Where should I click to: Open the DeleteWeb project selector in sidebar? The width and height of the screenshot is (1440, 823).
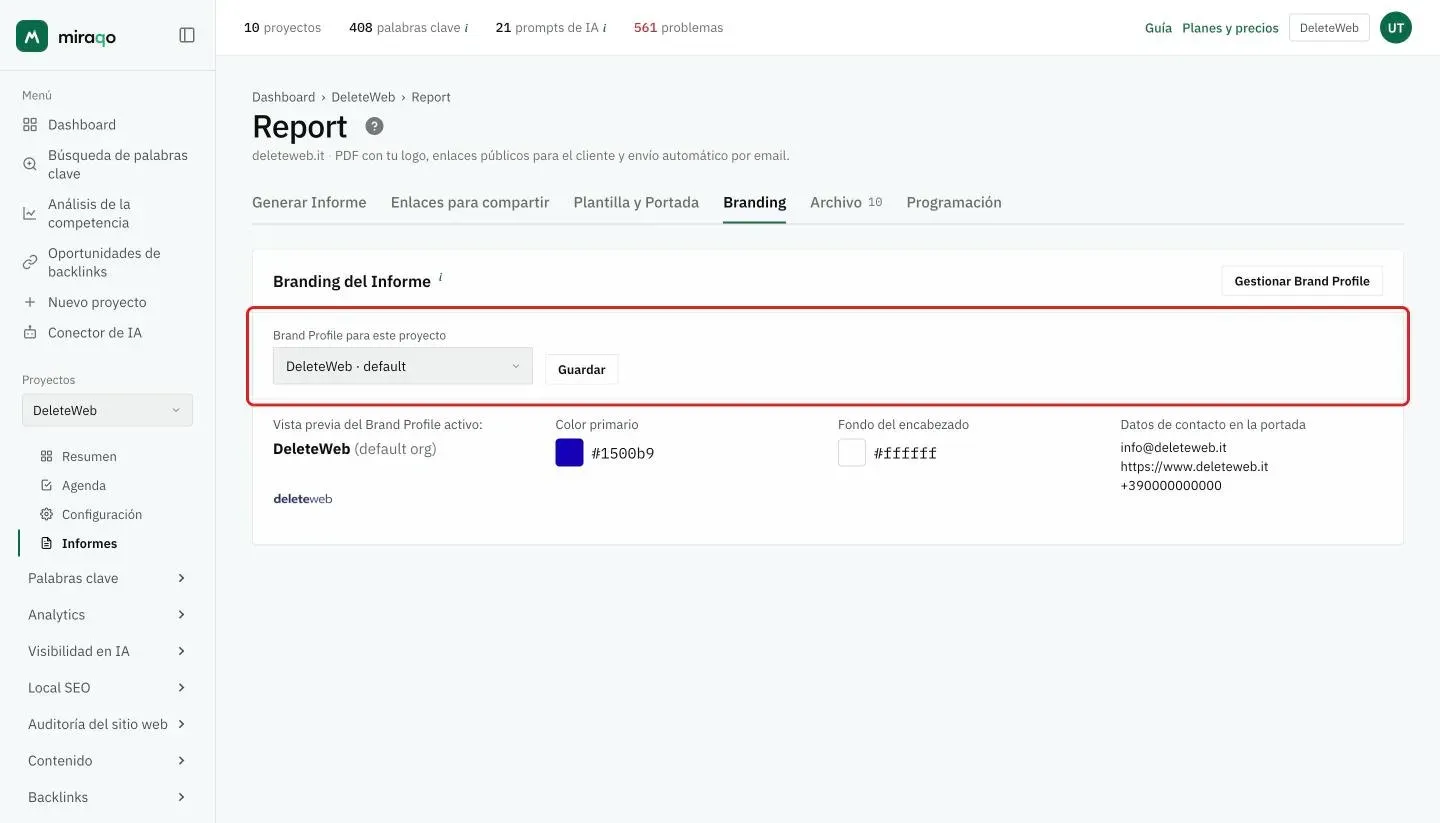pos(107,410)
